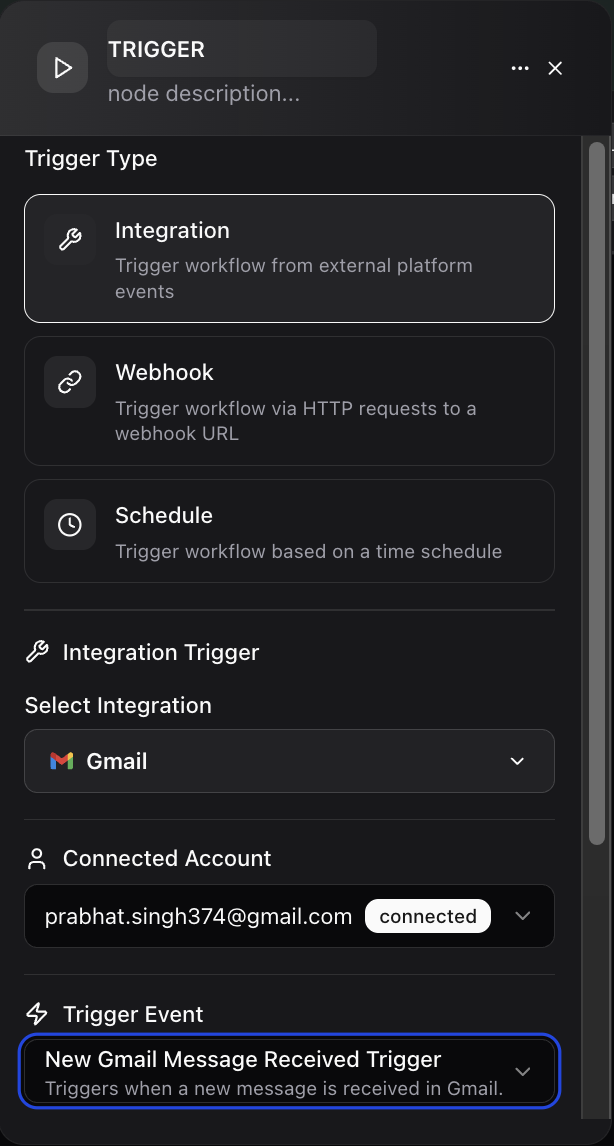Click the Schedule clock icon

click(x=69, y=524)
